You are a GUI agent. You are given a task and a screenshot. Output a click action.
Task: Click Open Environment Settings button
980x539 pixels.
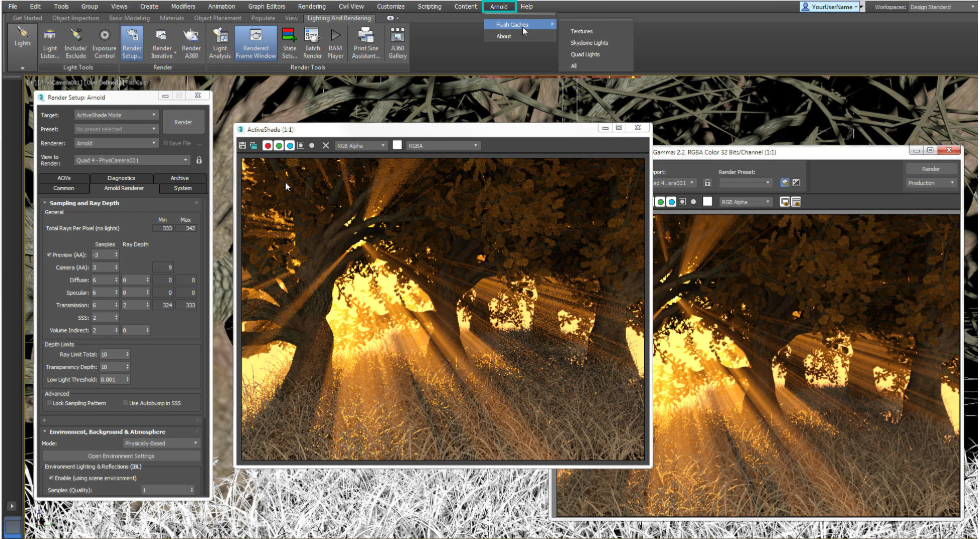121,456
